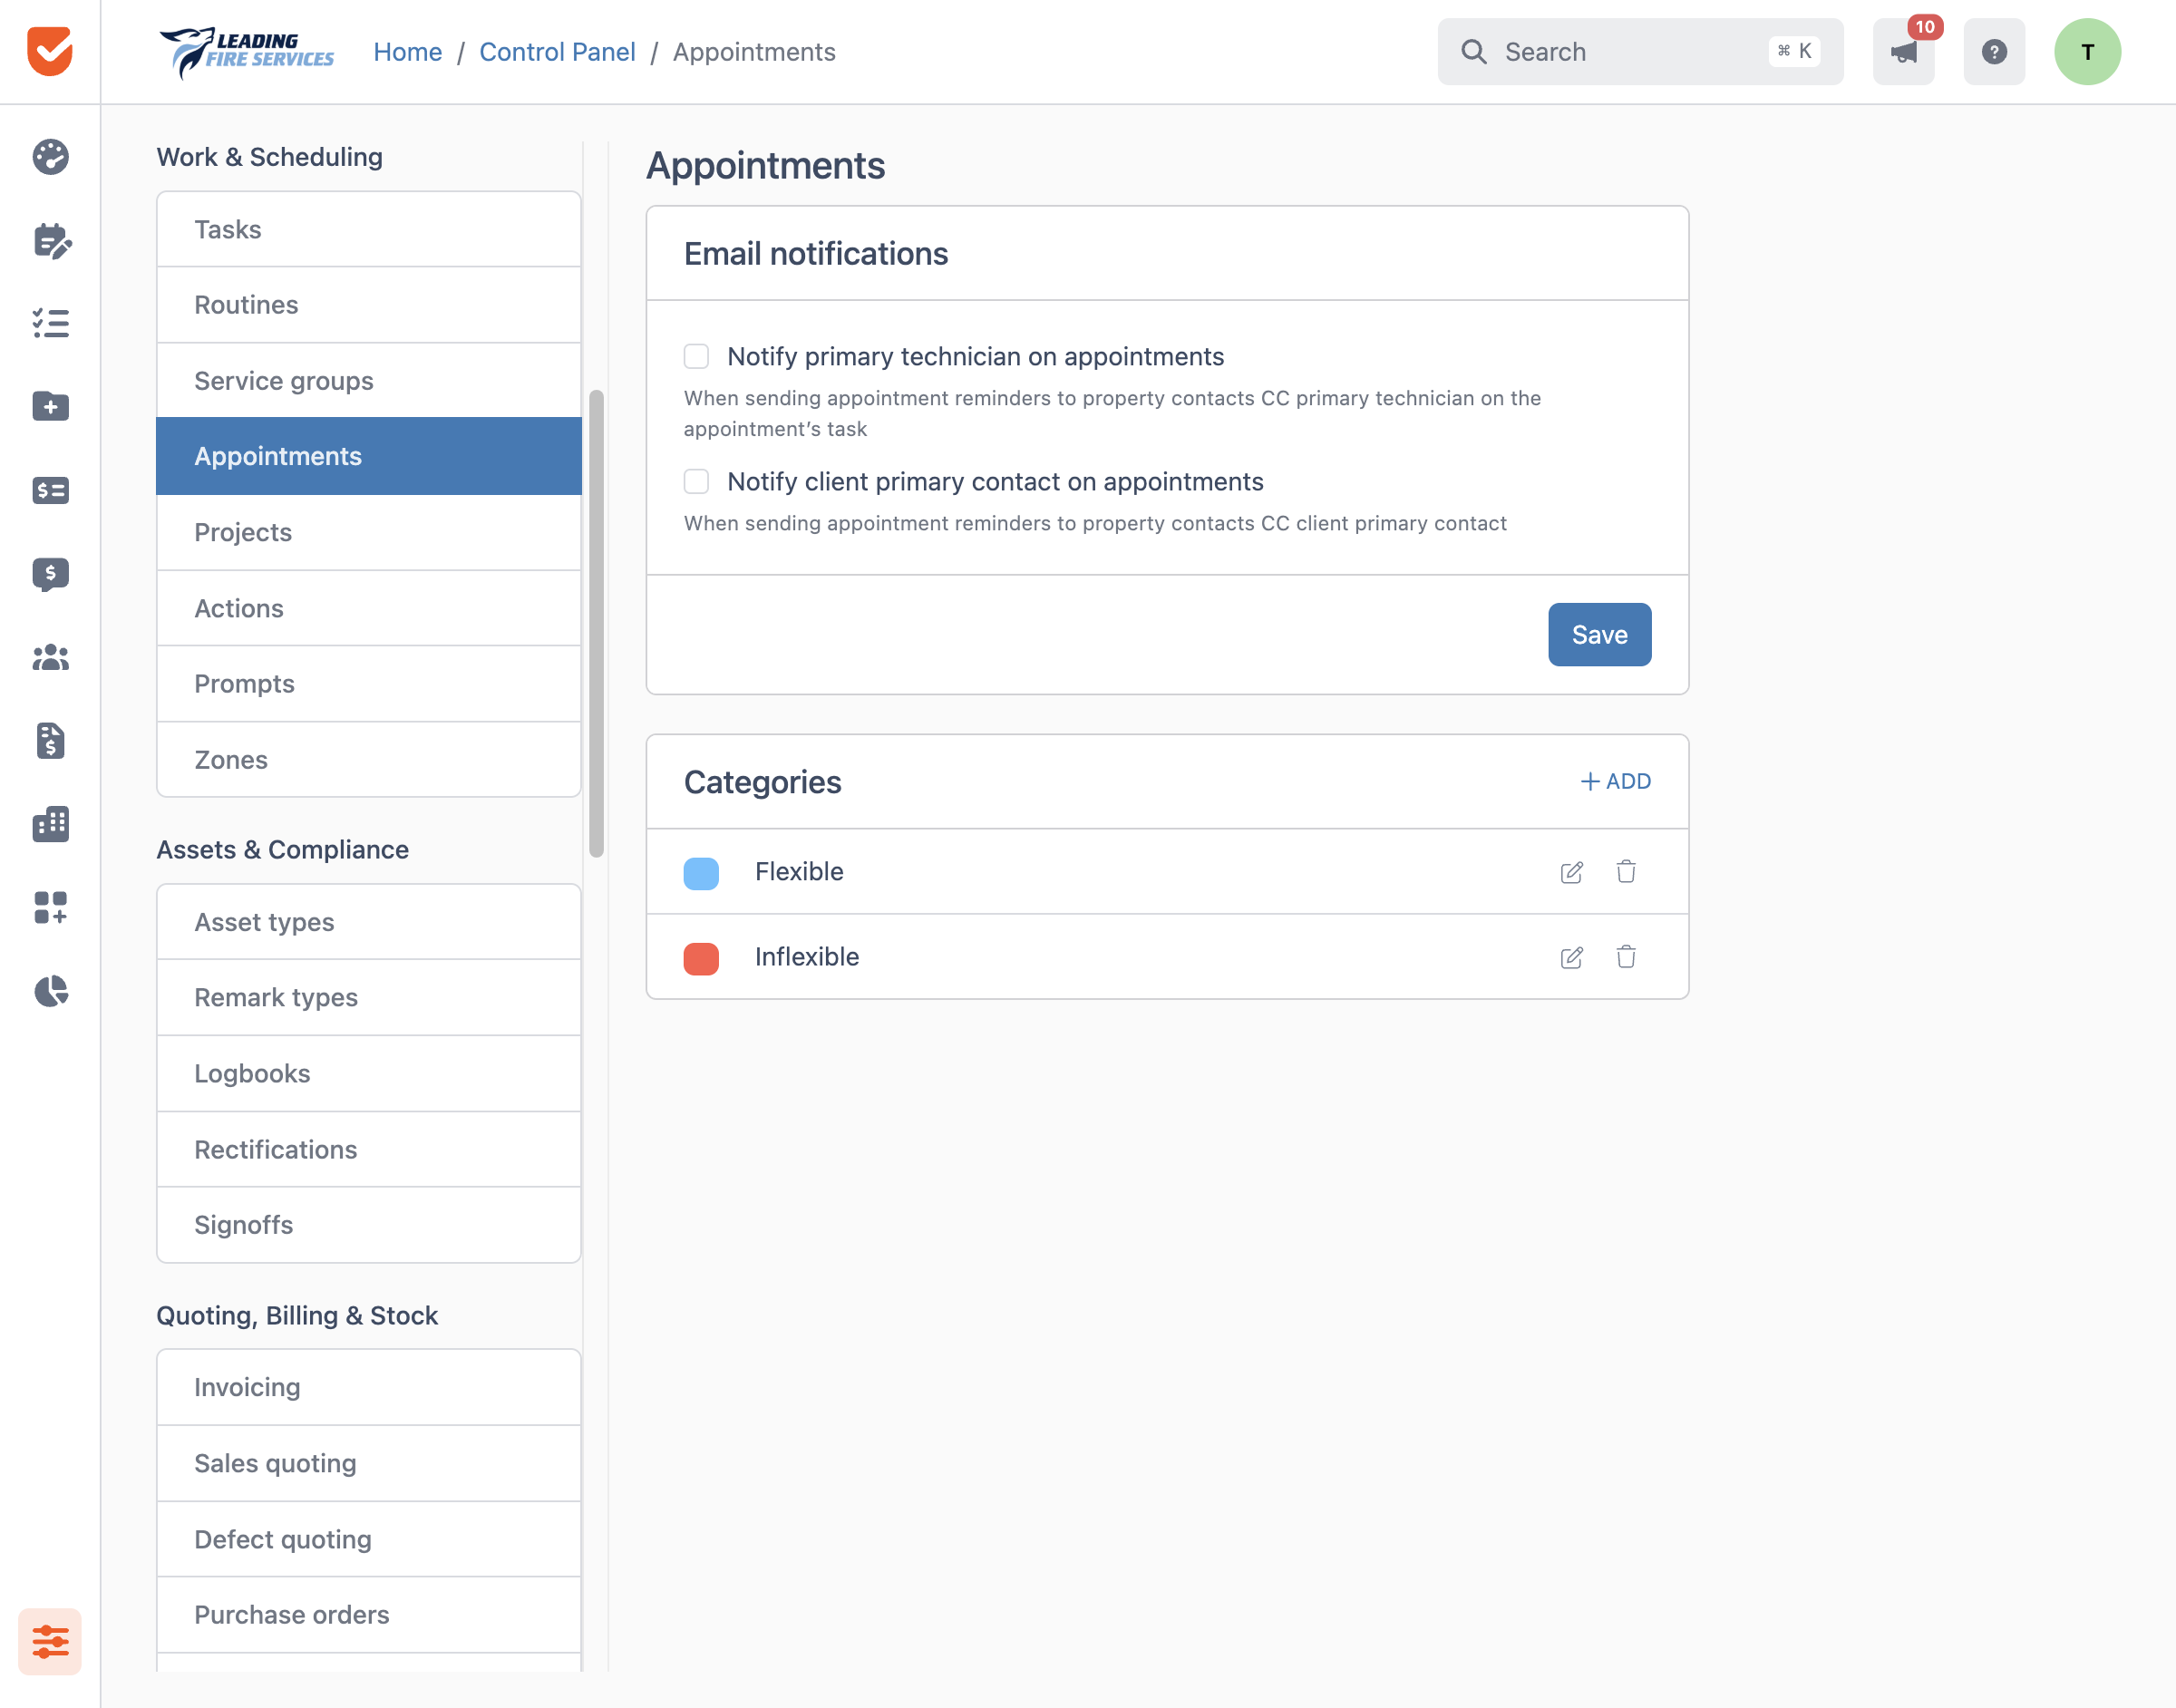This screenshot has height=1708, width=2176.
Task: Open the calendar edit scheduling icon
Action: (x=50, y=240)
